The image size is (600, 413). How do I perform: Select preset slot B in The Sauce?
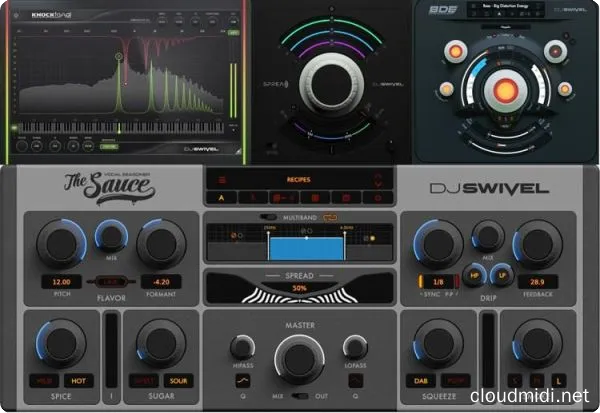click(x=253, y=198)
